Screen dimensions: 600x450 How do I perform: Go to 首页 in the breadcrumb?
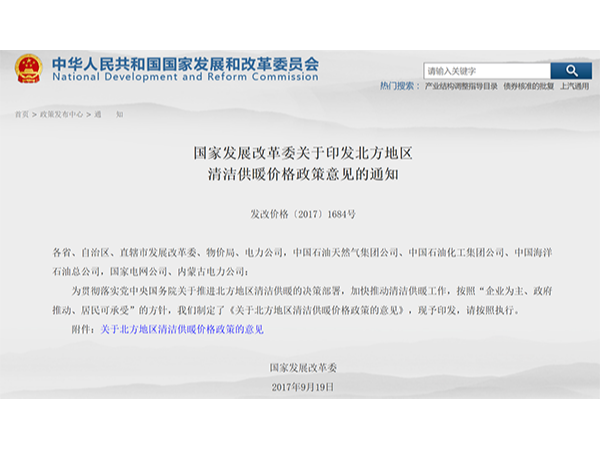click(21, 114)
